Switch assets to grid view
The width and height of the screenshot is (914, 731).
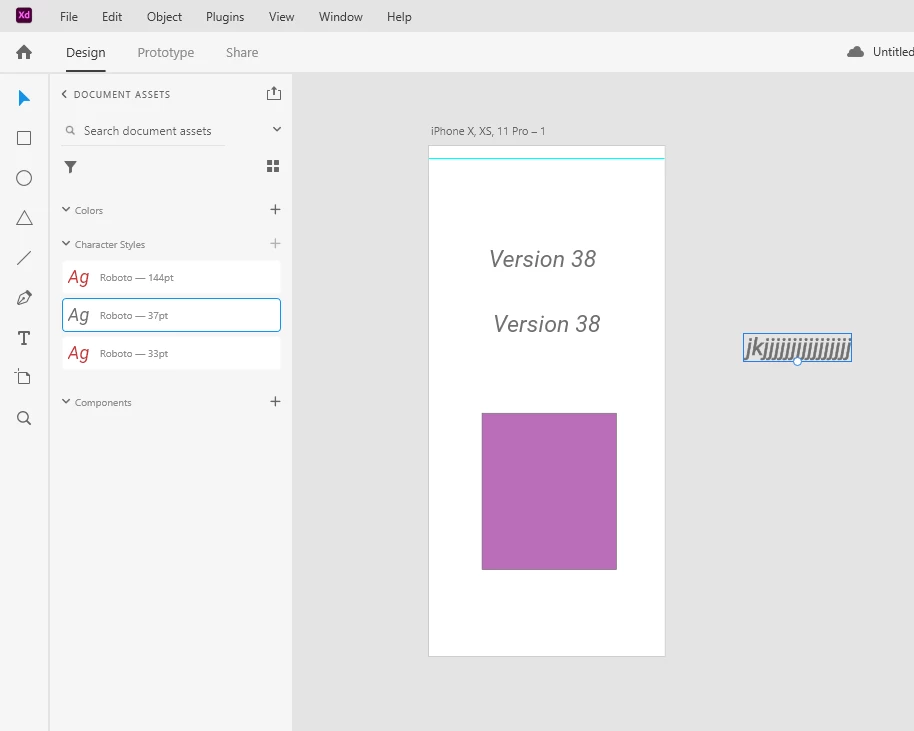[x=273, y=167]
